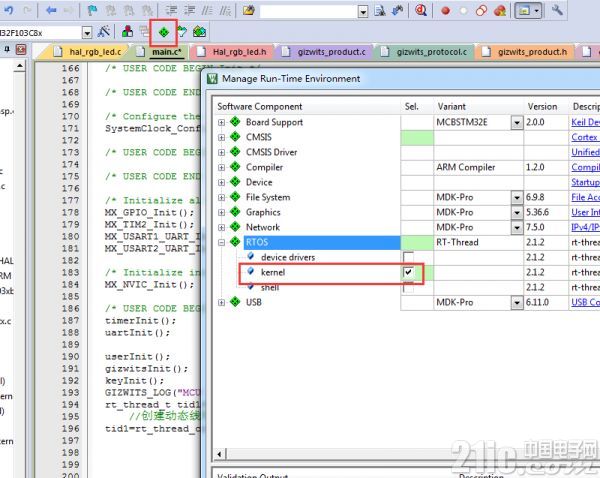Collapse the RTOS component node
Viewport: 600px width, 478px height.
tap(222, 243)
